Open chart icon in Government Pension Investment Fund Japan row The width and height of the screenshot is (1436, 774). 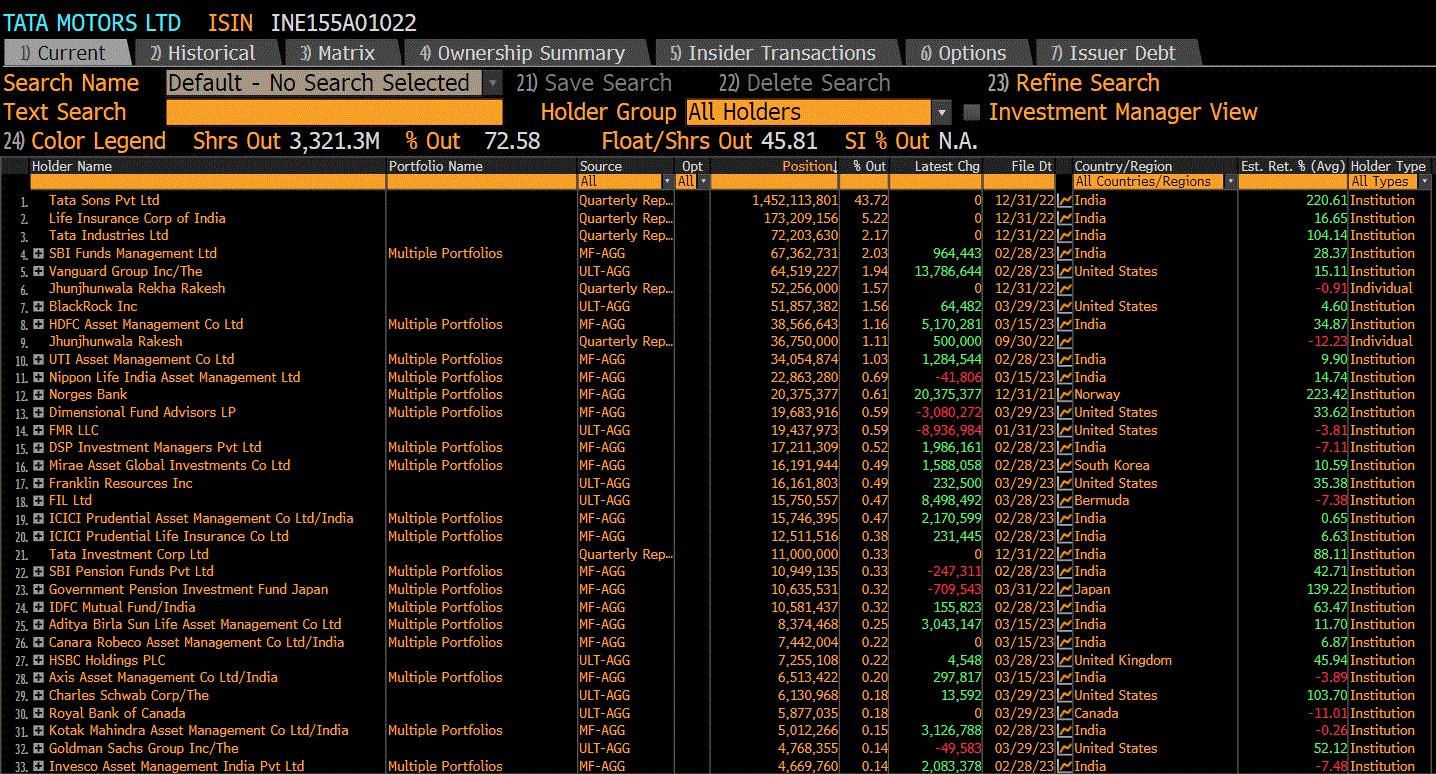pyautogui.click(x=1065, y=589)
